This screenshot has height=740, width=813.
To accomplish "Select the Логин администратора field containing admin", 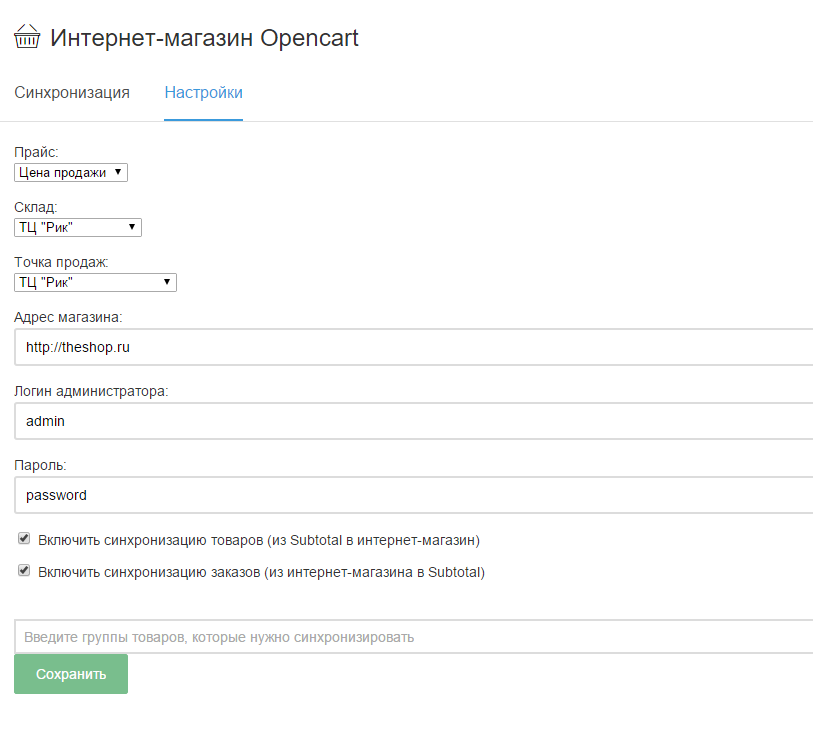I will point(414,421).
